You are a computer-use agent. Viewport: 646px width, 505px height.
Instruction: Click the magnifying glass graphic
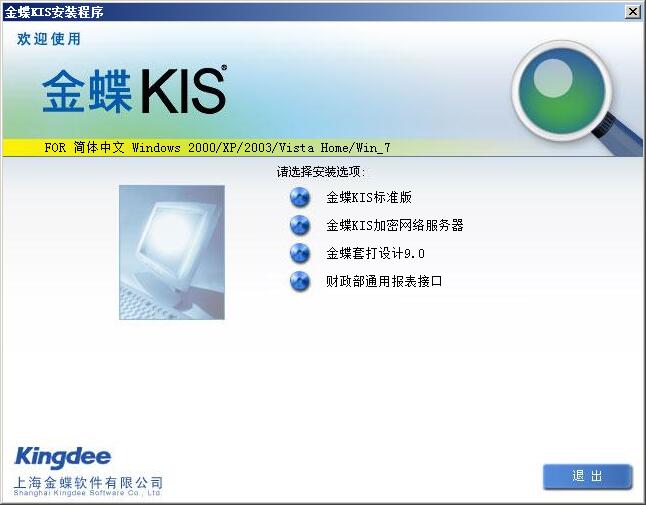tap(573, 97)
